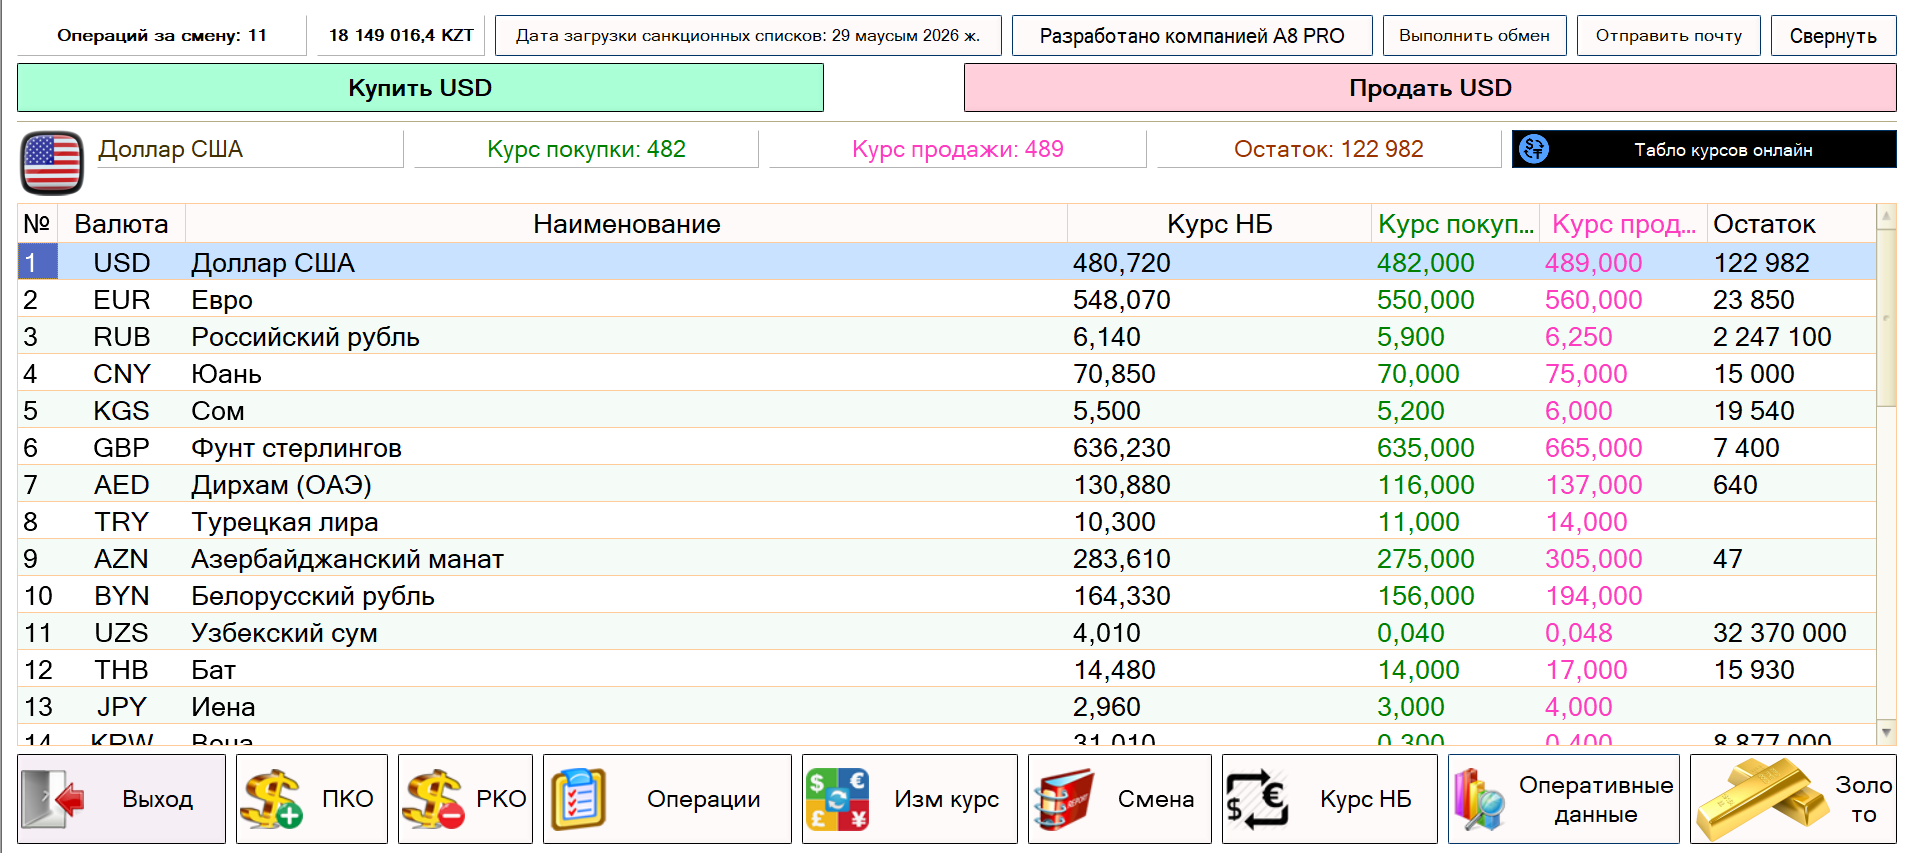Open Табло курсов онлайн
The image size is (1908, 853).
click(1704, 149)
